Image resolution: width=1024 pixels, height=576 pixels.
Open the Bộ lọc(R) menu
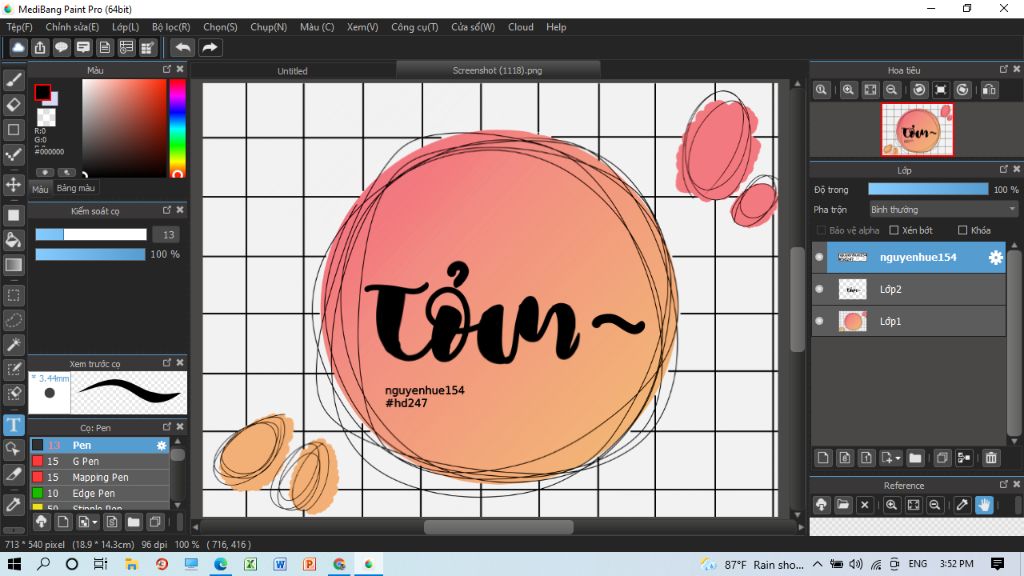171,27
